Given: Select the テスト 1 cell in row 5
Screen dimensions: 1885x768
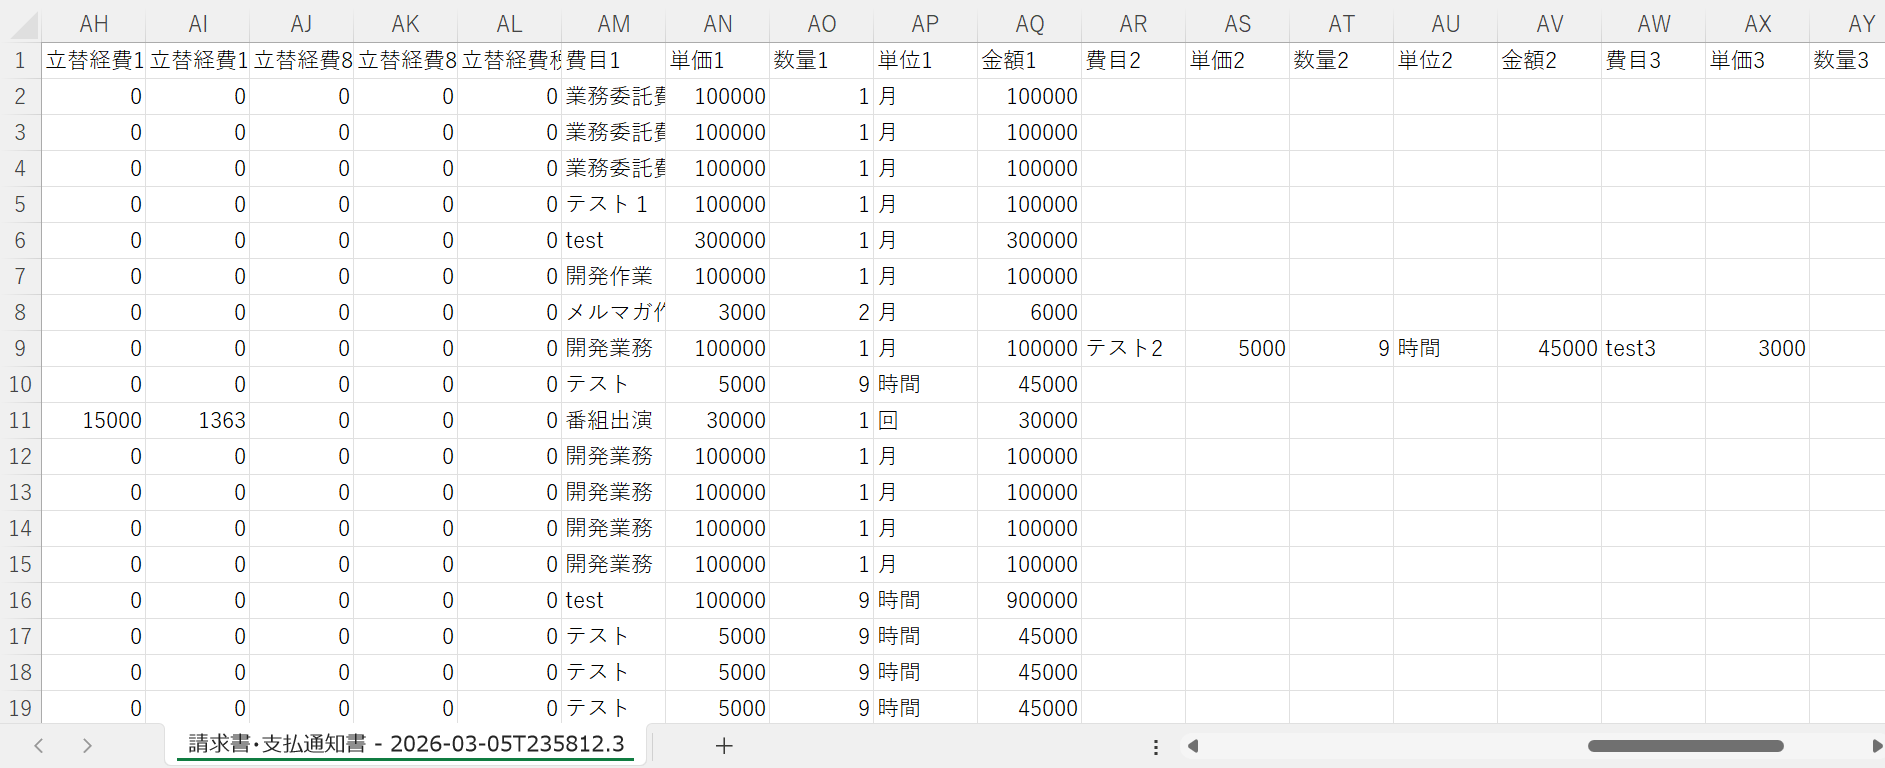Looking at the screenshot, I should pyautogui.click(x=614, y=204).
